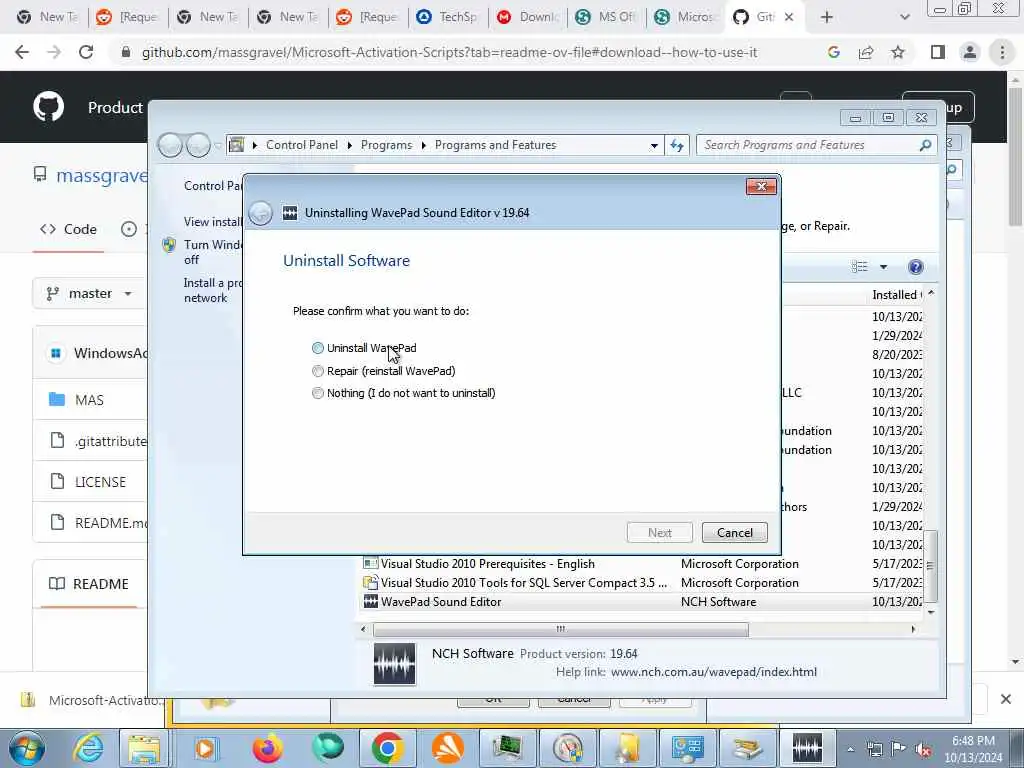Click Programs and Features breadcrumb segment
This screenshot has height=768, width=1024.
(x=495, y=145)
